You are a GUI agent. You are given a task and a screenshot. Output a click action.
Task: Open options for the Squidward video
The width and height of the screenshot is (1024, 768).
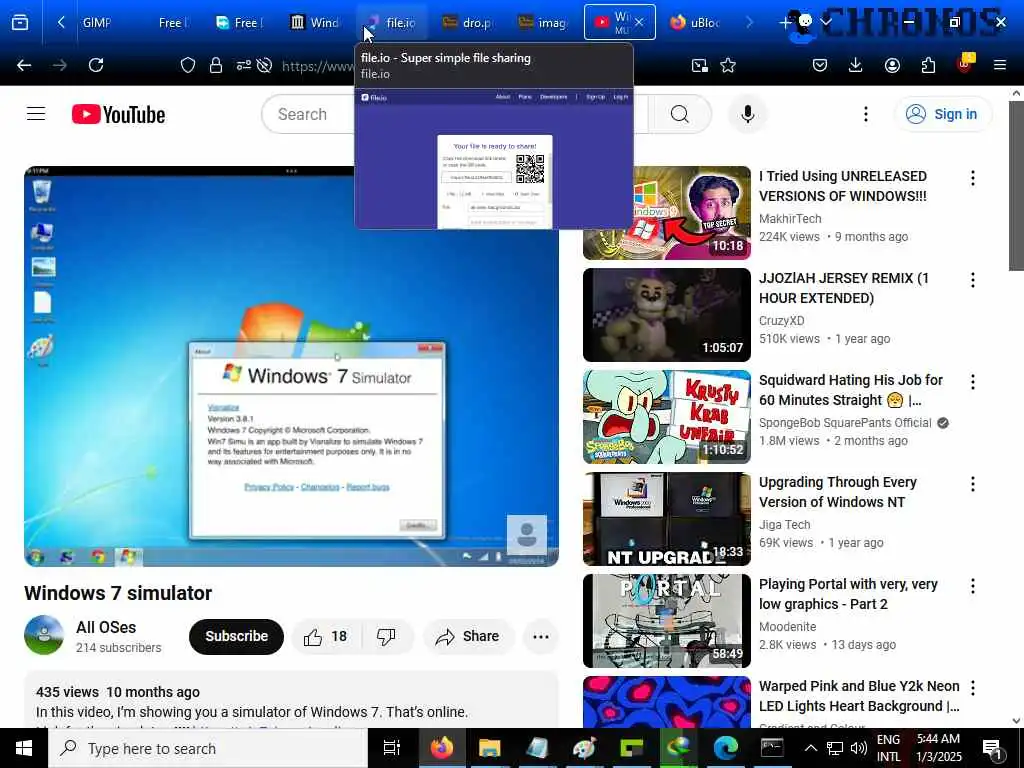pyautogui.click(x=973, y=381)
